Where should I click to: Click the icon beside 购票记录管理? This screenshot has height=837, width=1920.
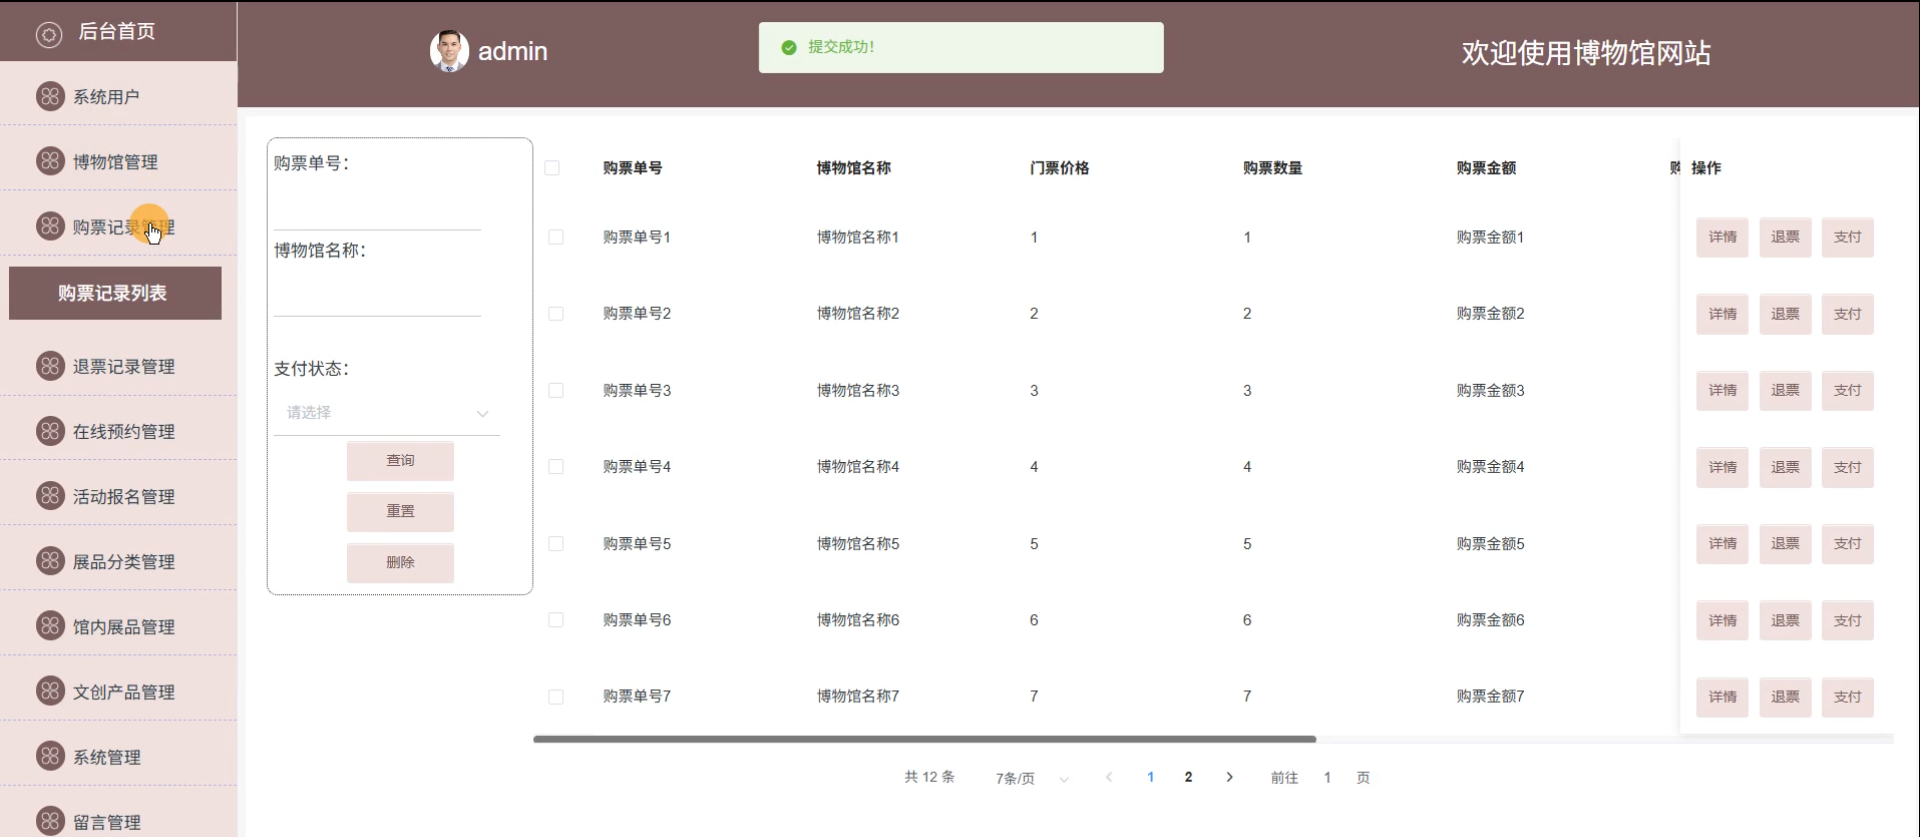click(x=50, y=226)
